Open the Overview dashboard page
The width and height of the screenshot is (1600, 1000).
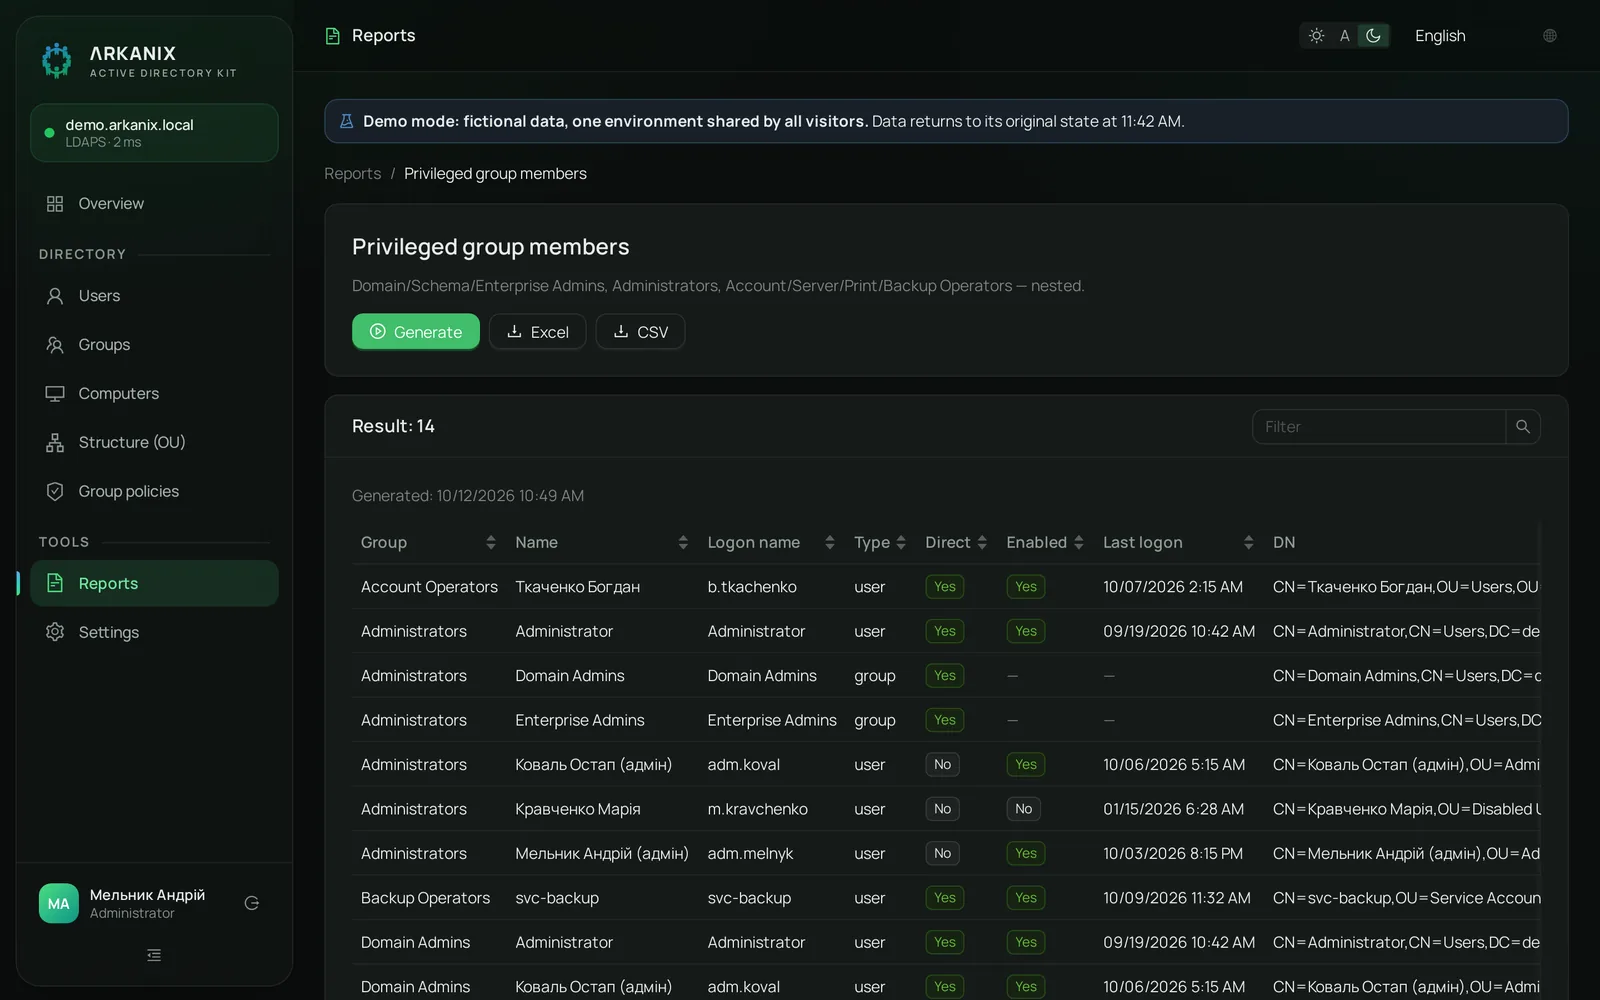click(154, 203)
